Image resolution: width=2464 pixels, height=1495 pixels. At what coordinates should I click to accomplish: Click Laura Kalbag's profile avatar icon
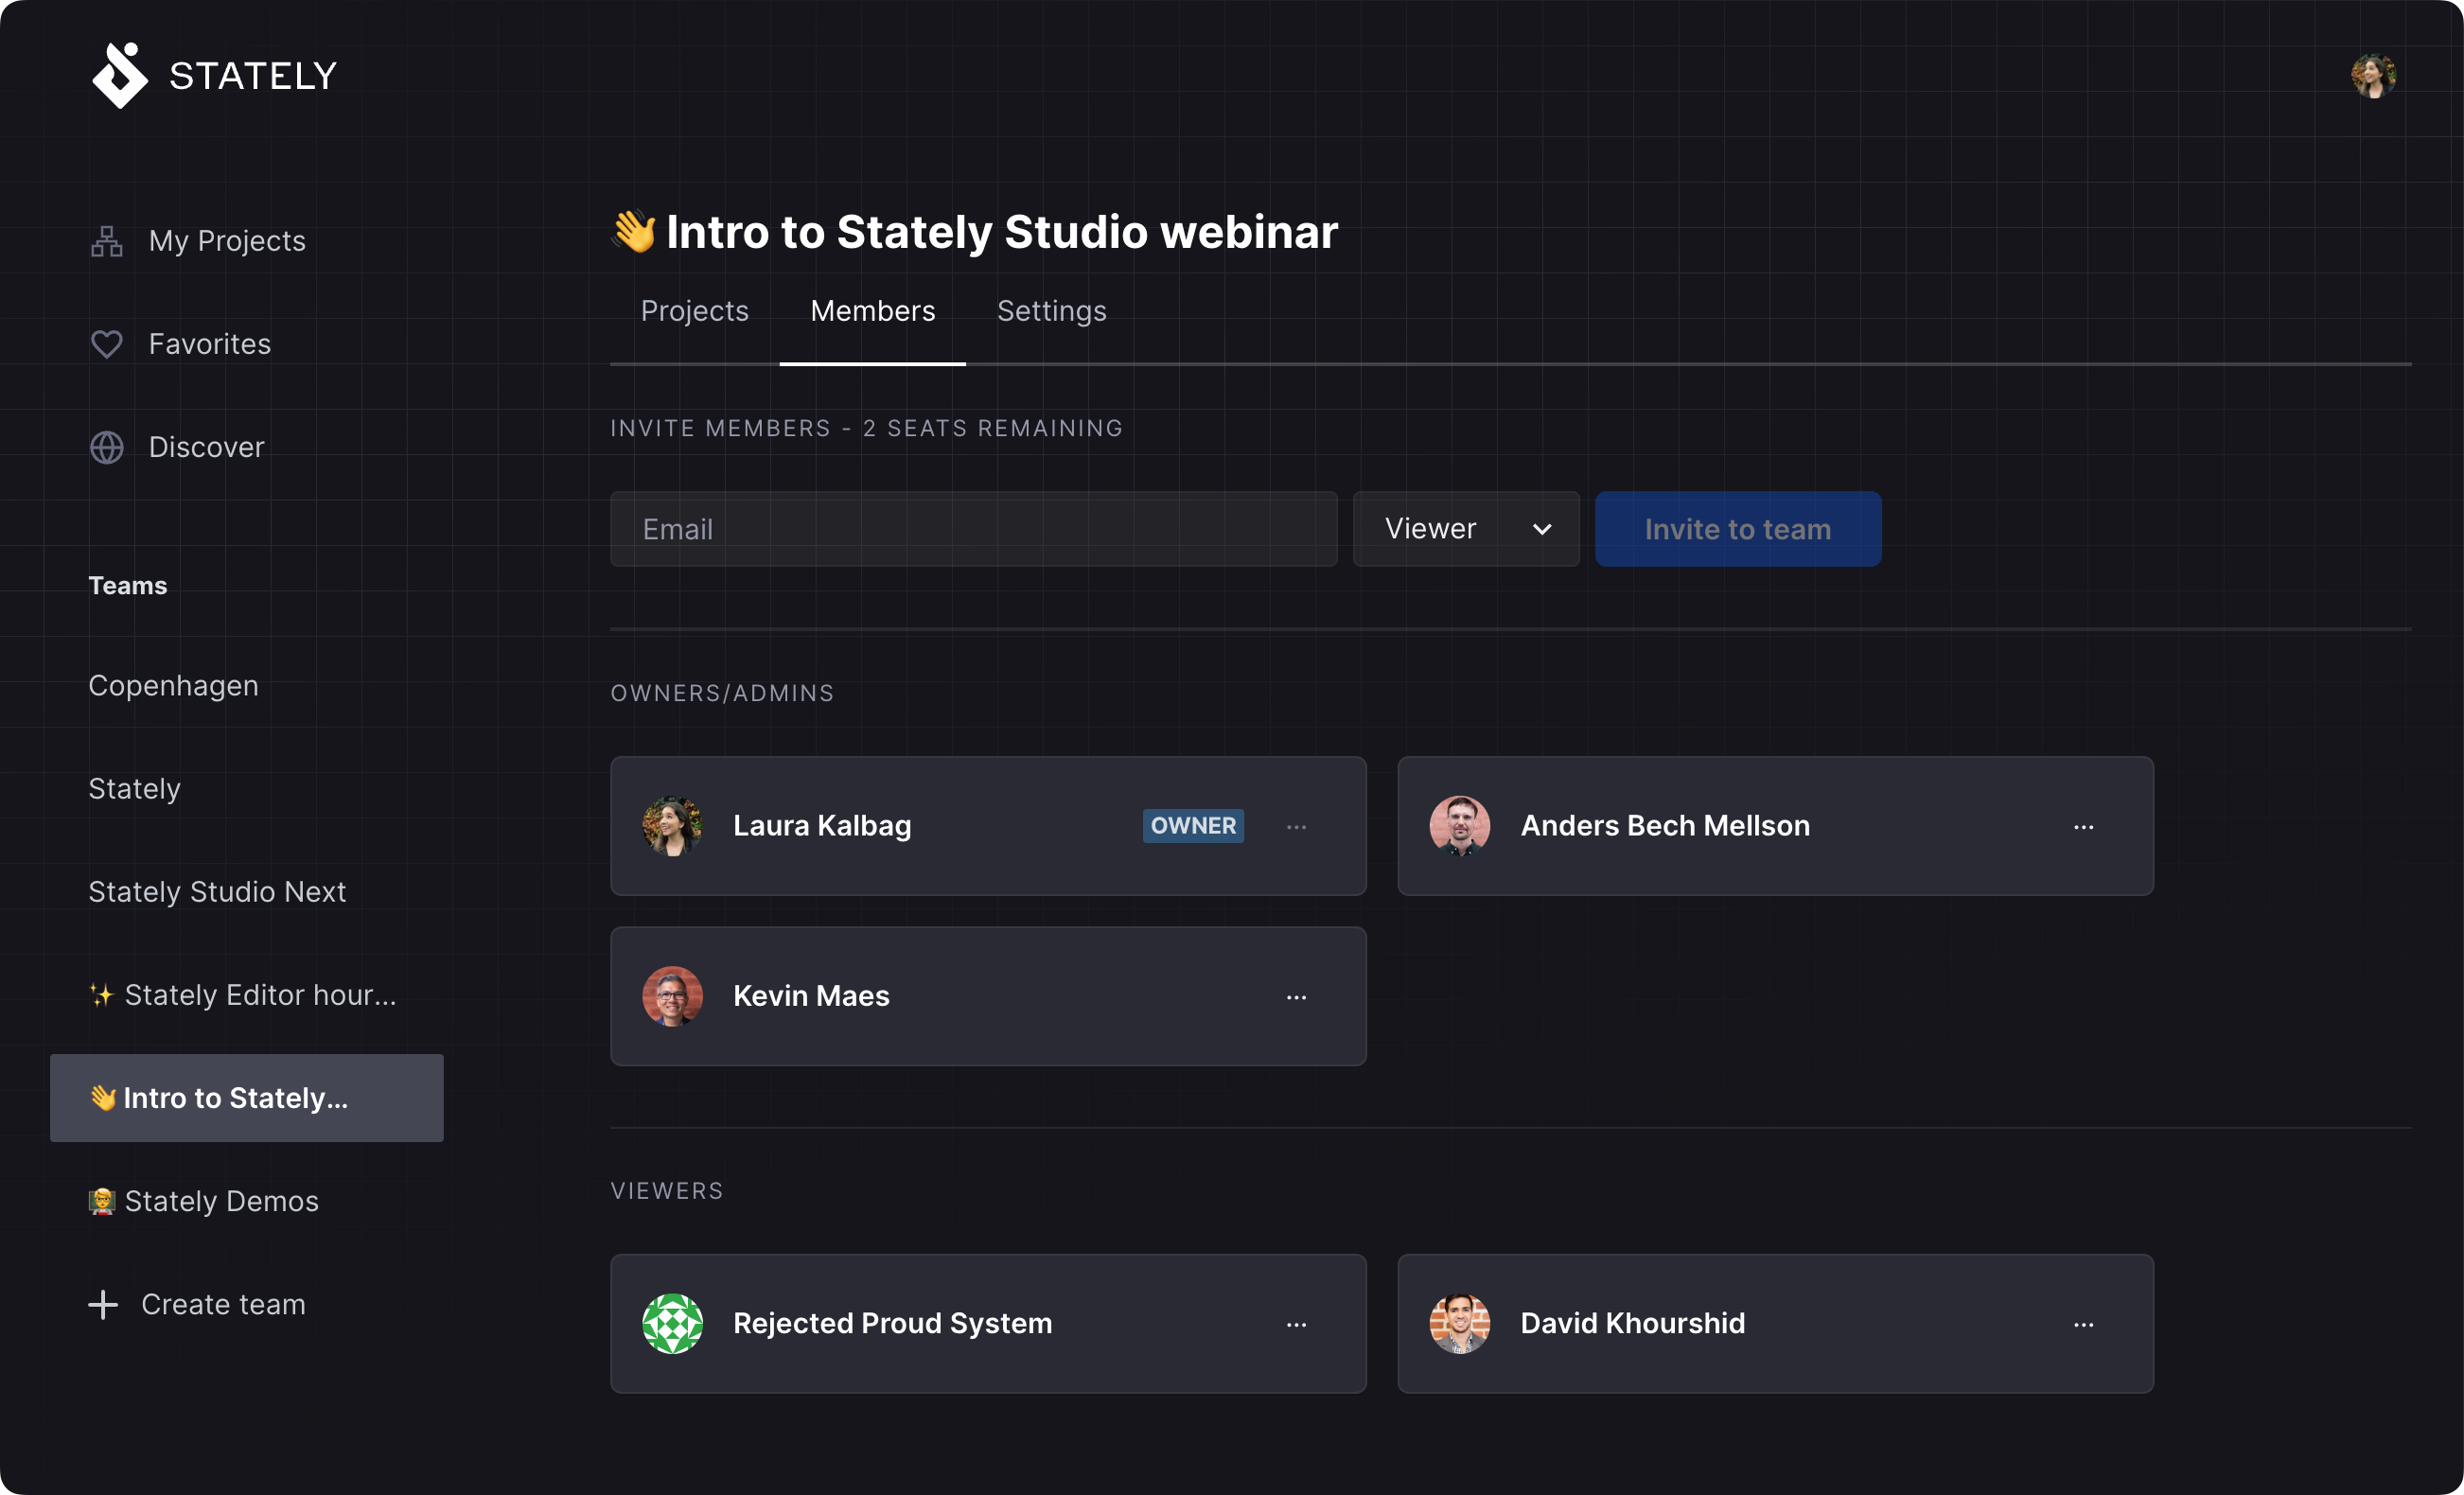674,822
